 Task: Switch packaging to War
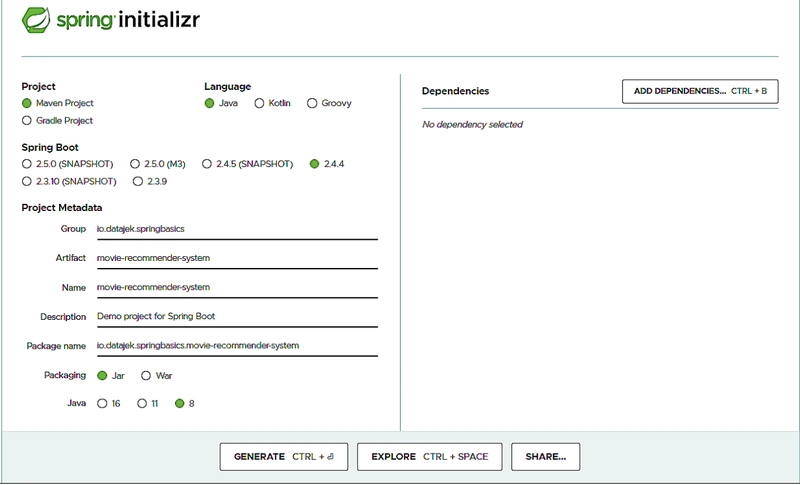click(146, 376)
